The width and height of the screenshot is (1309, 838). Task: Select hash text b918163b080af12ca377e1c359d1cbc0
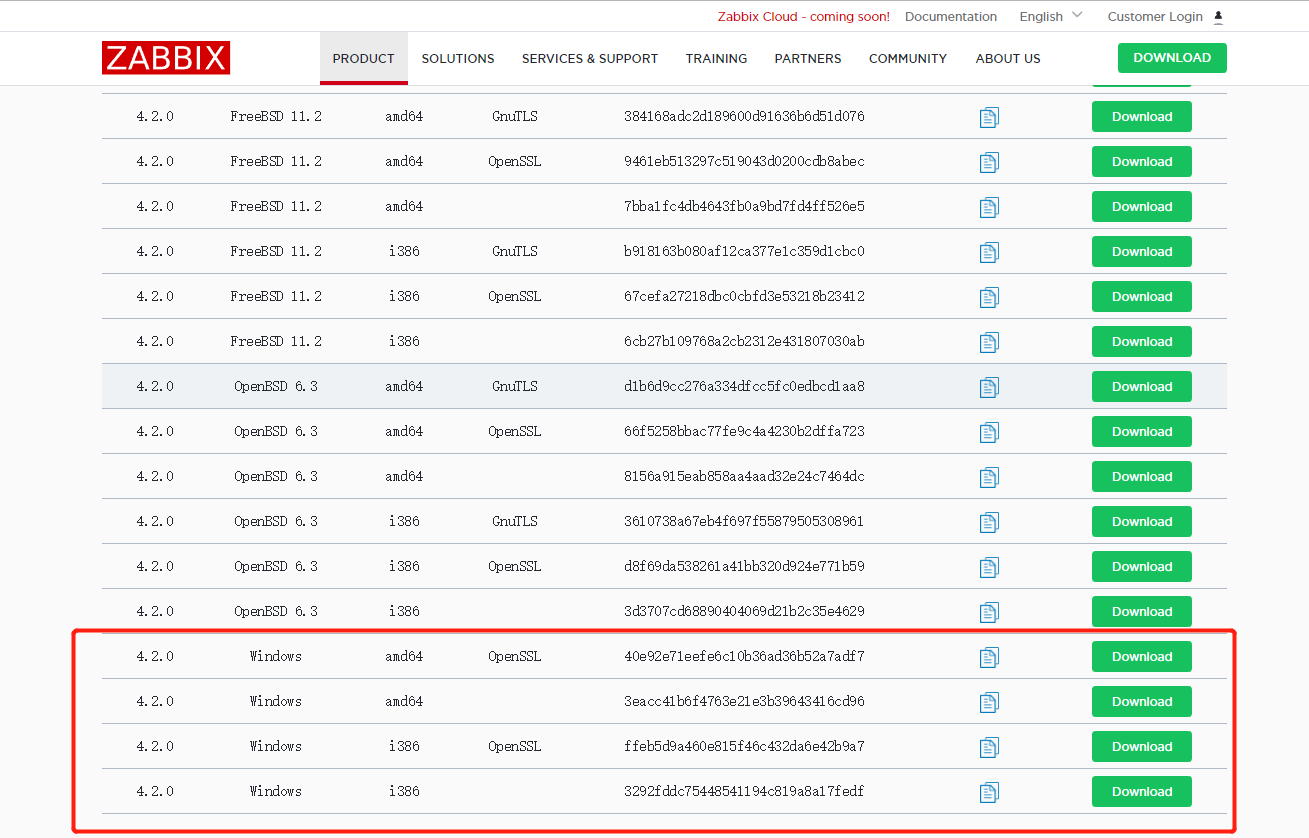click(x=744, y=251)
